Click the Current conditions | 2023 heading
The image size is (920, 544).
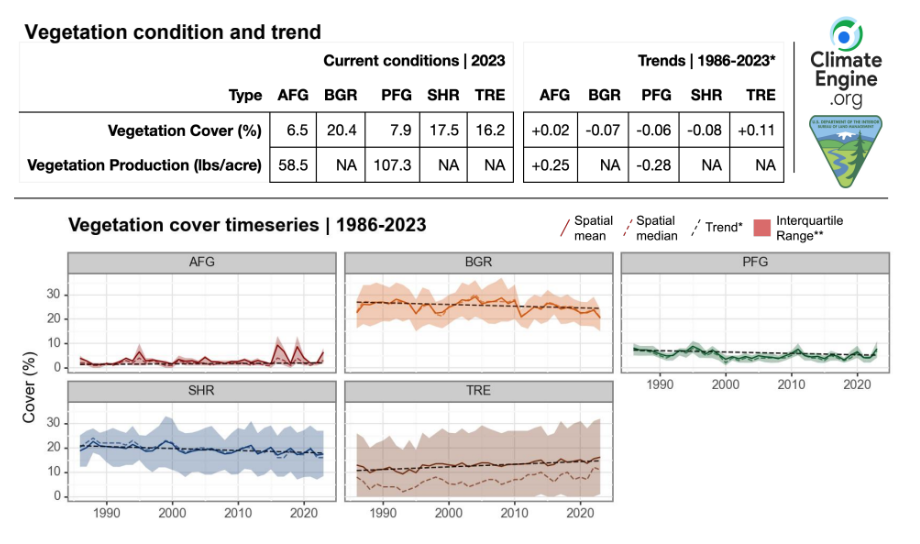tap(413, 61)
